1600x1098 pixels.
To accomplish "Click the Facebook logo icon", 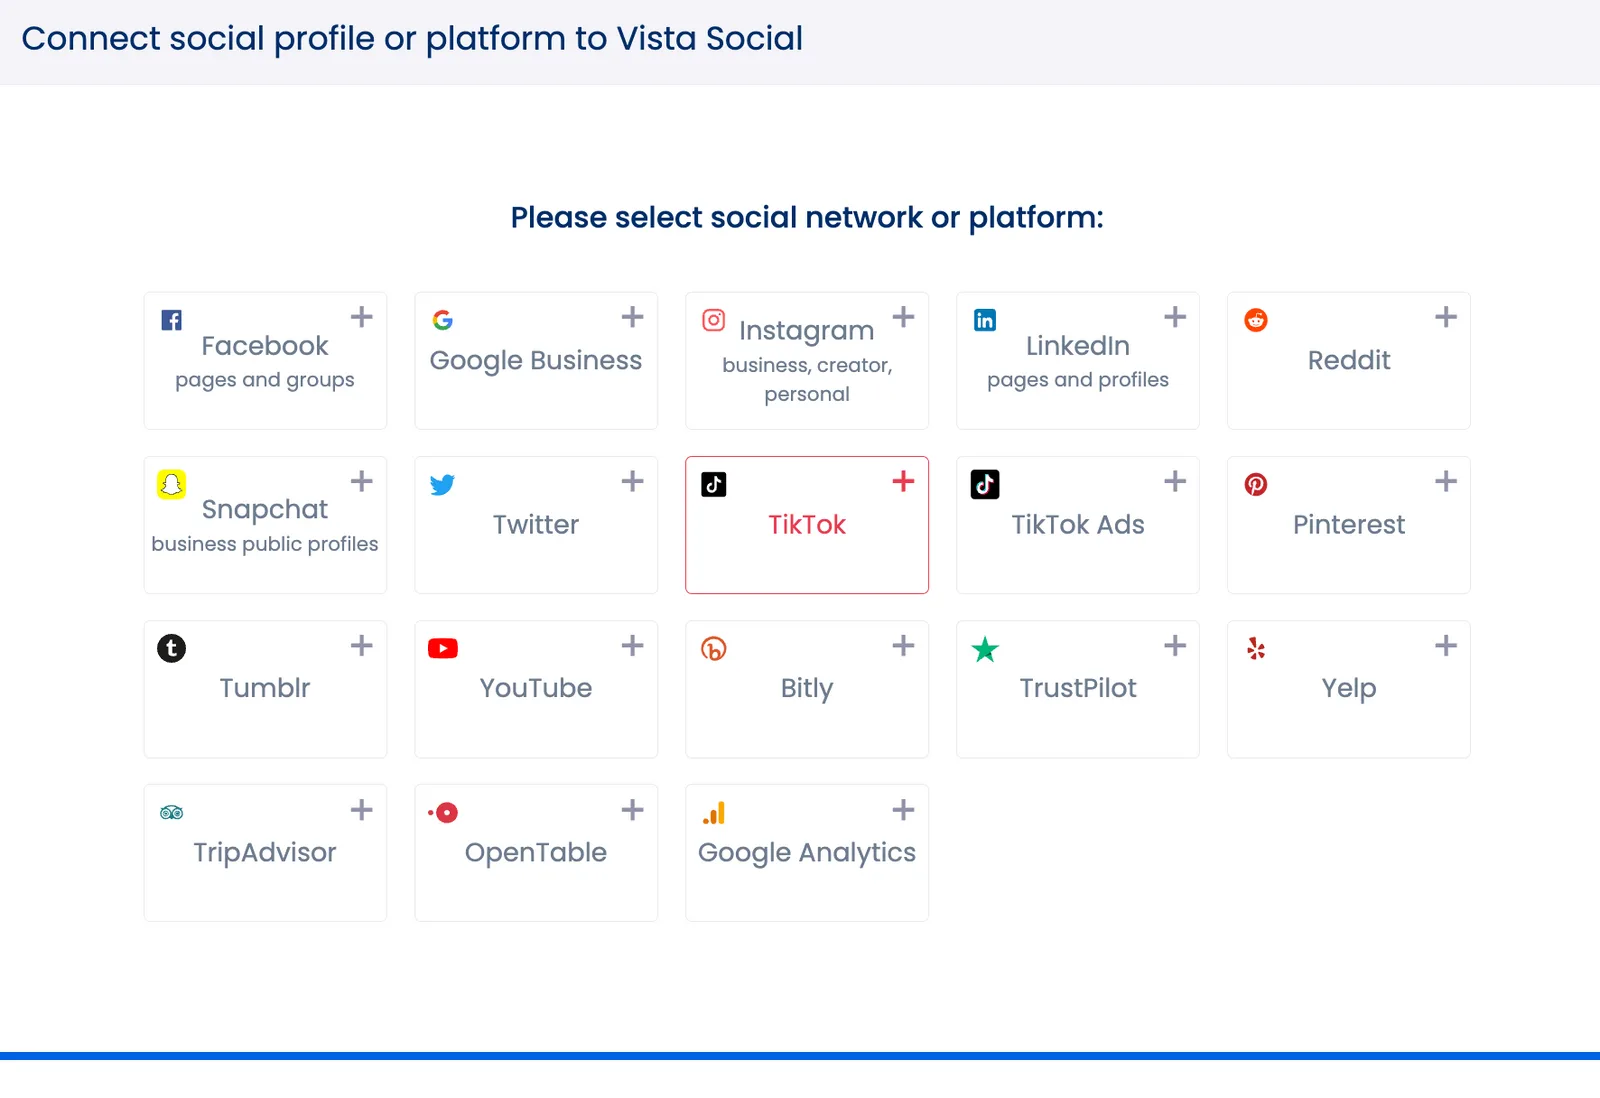I will [x=172, y=320].
